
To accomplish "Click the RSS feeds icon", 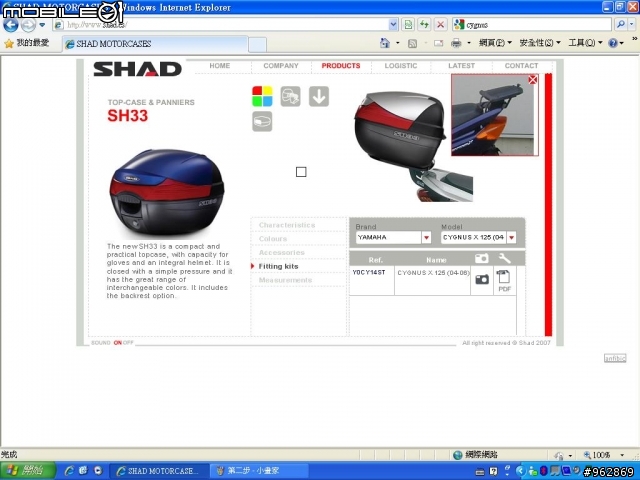I will [x=413, y=43].
